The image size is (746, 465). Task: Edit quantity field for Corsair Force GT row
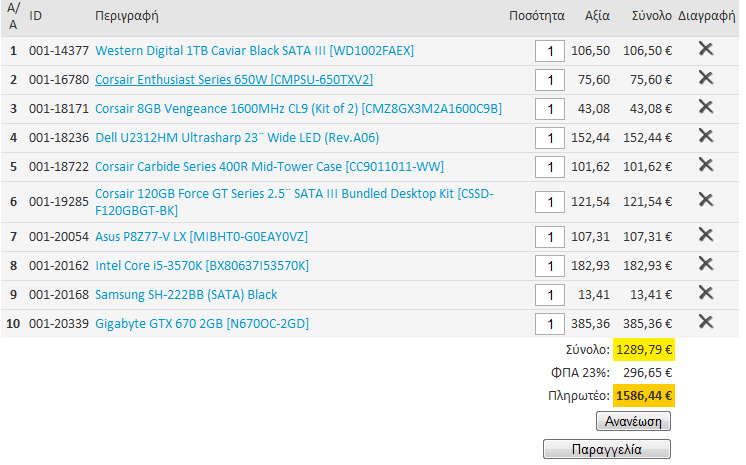(x=550, y=202)
